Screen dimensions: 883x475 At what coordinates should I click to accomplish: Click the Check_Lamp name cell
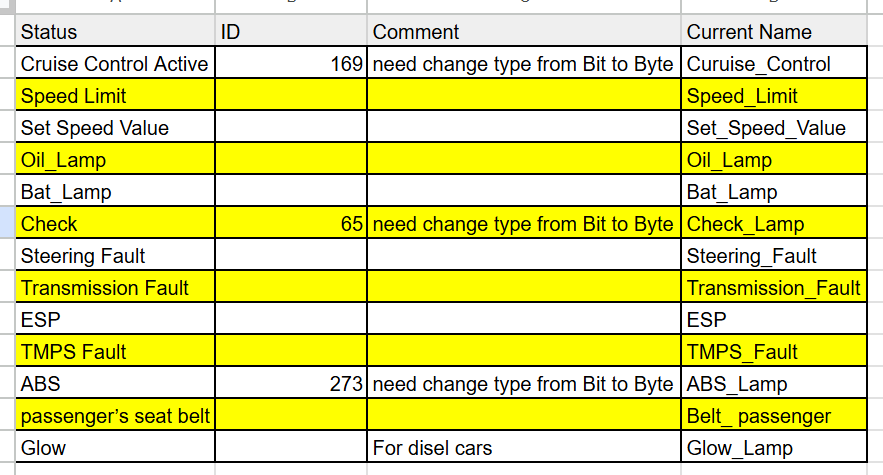pos(773,224)
